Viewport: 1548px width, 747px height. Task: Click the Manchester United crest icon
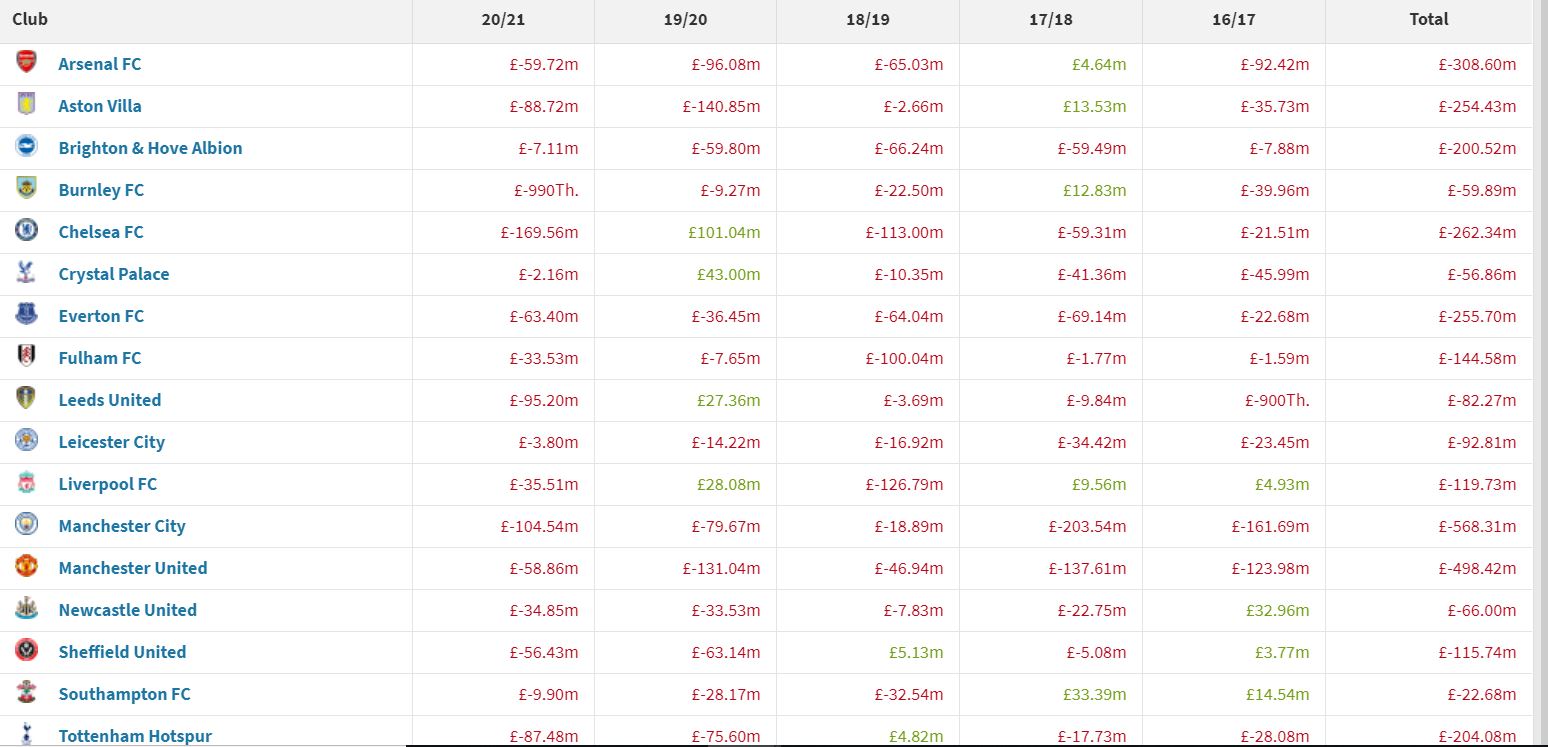[x=26, y=567]
